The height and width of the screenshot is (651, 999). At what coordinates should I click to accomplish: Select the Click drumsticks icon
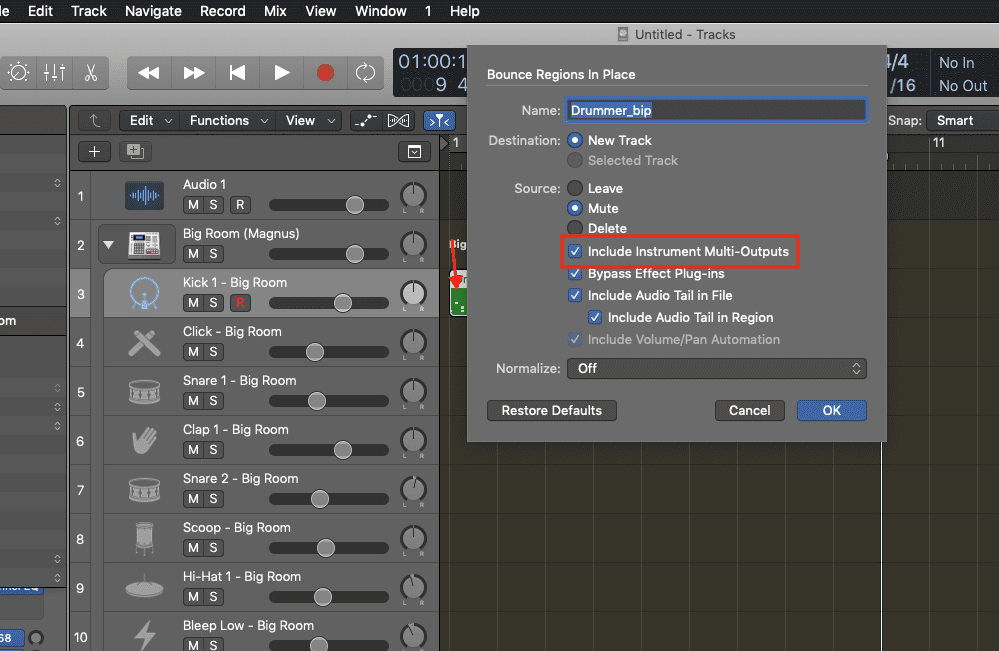pyautogui.click(x=144, y=343)
